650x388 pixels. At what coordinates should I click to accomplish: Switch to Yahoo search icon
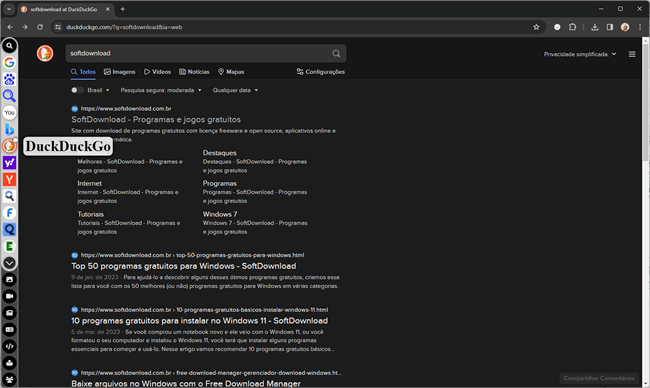pos(9,162)
